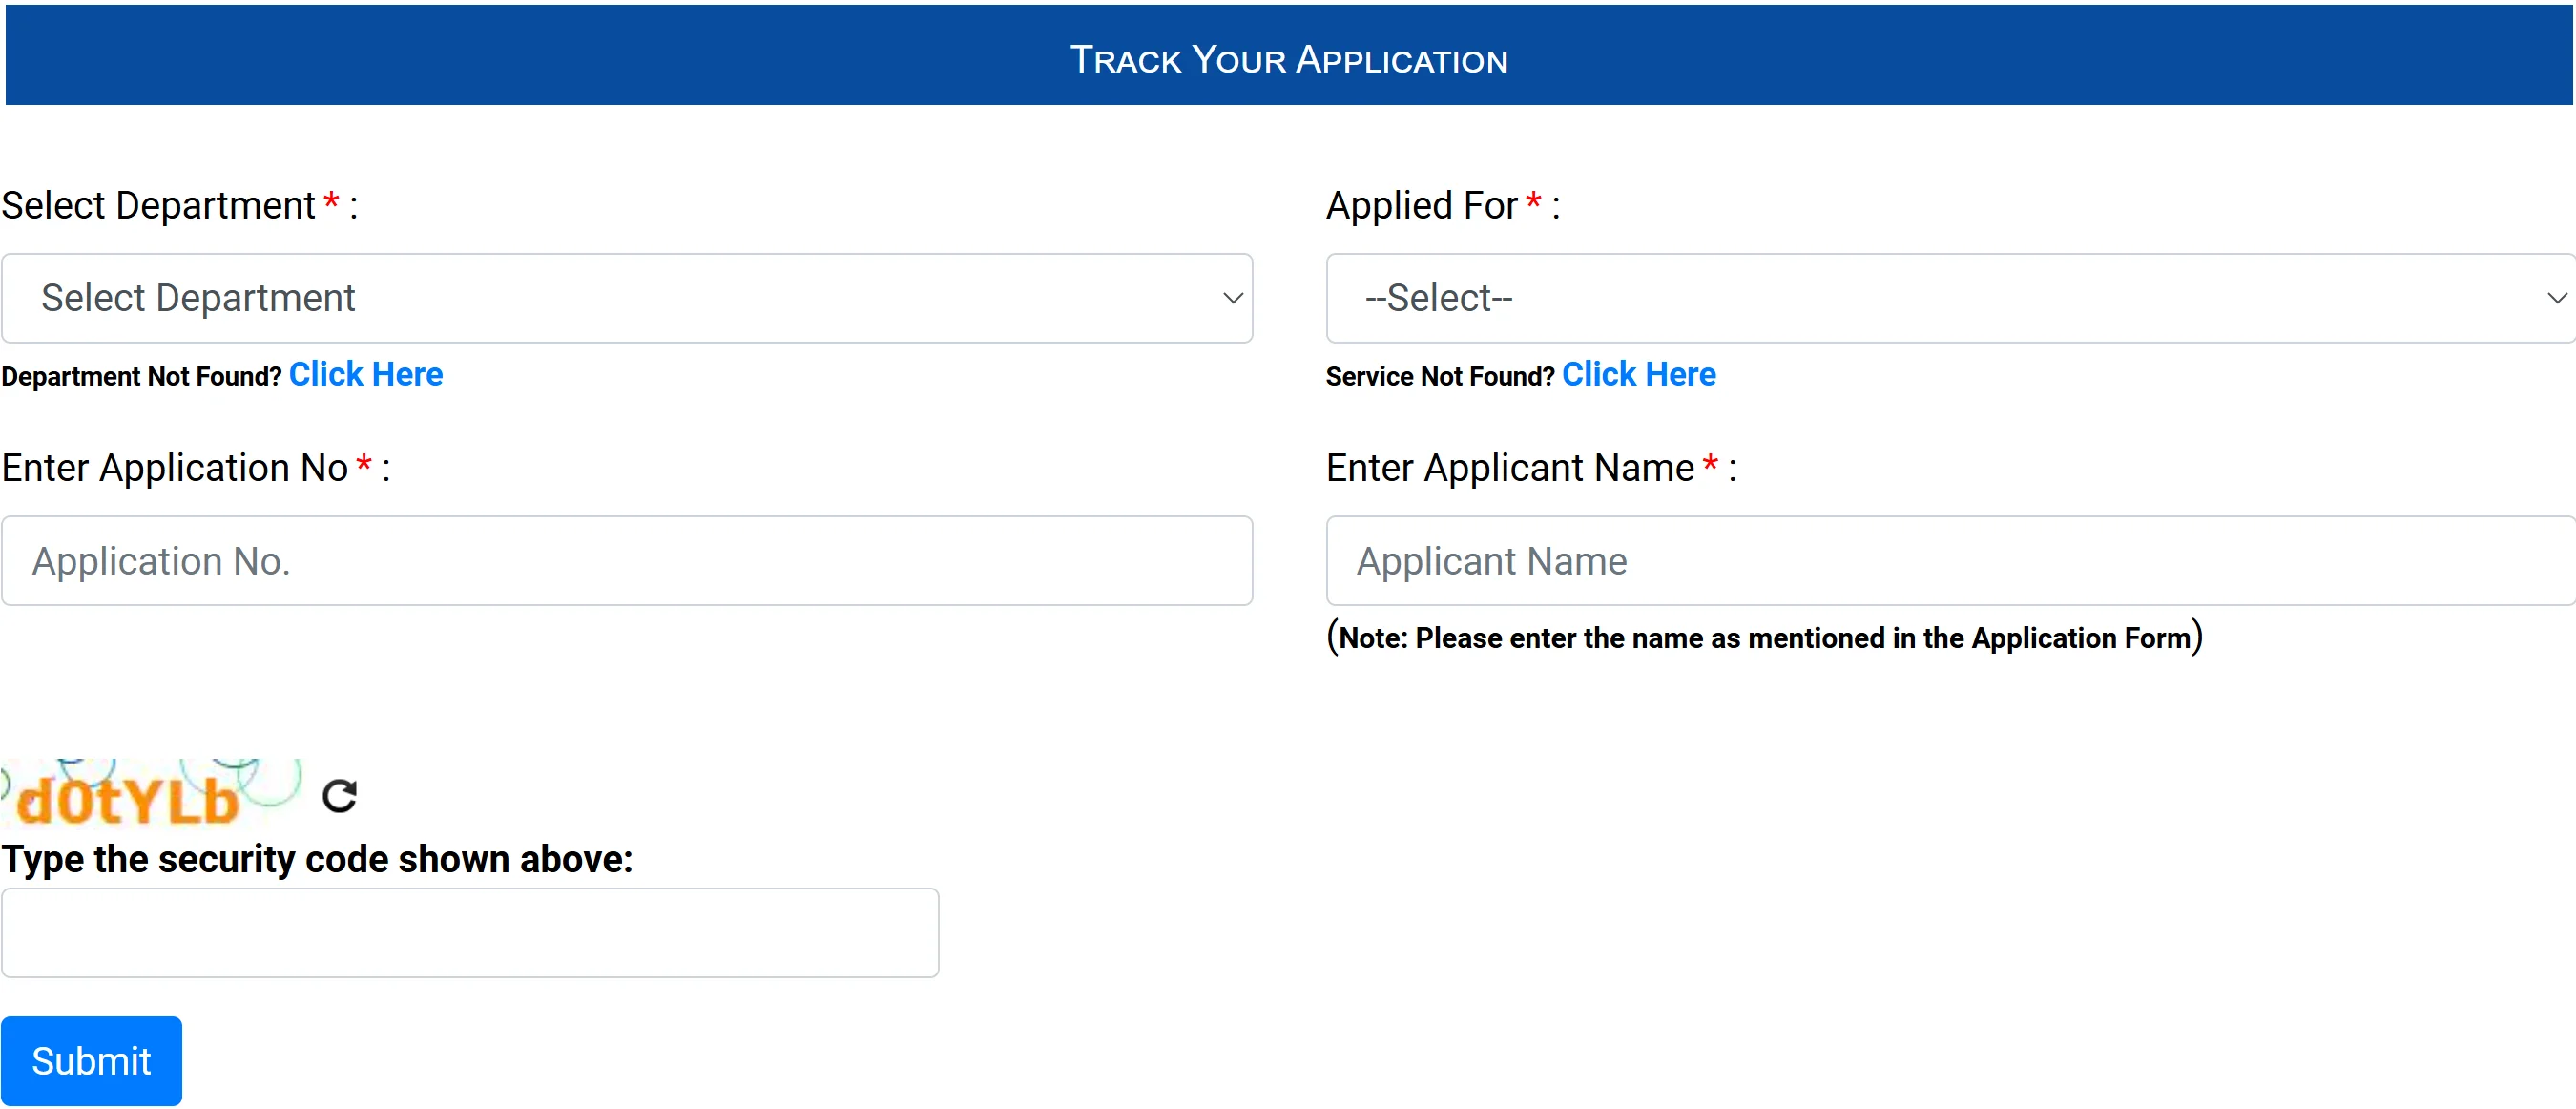Focus the Applicant Name text field

point(1950,561)
